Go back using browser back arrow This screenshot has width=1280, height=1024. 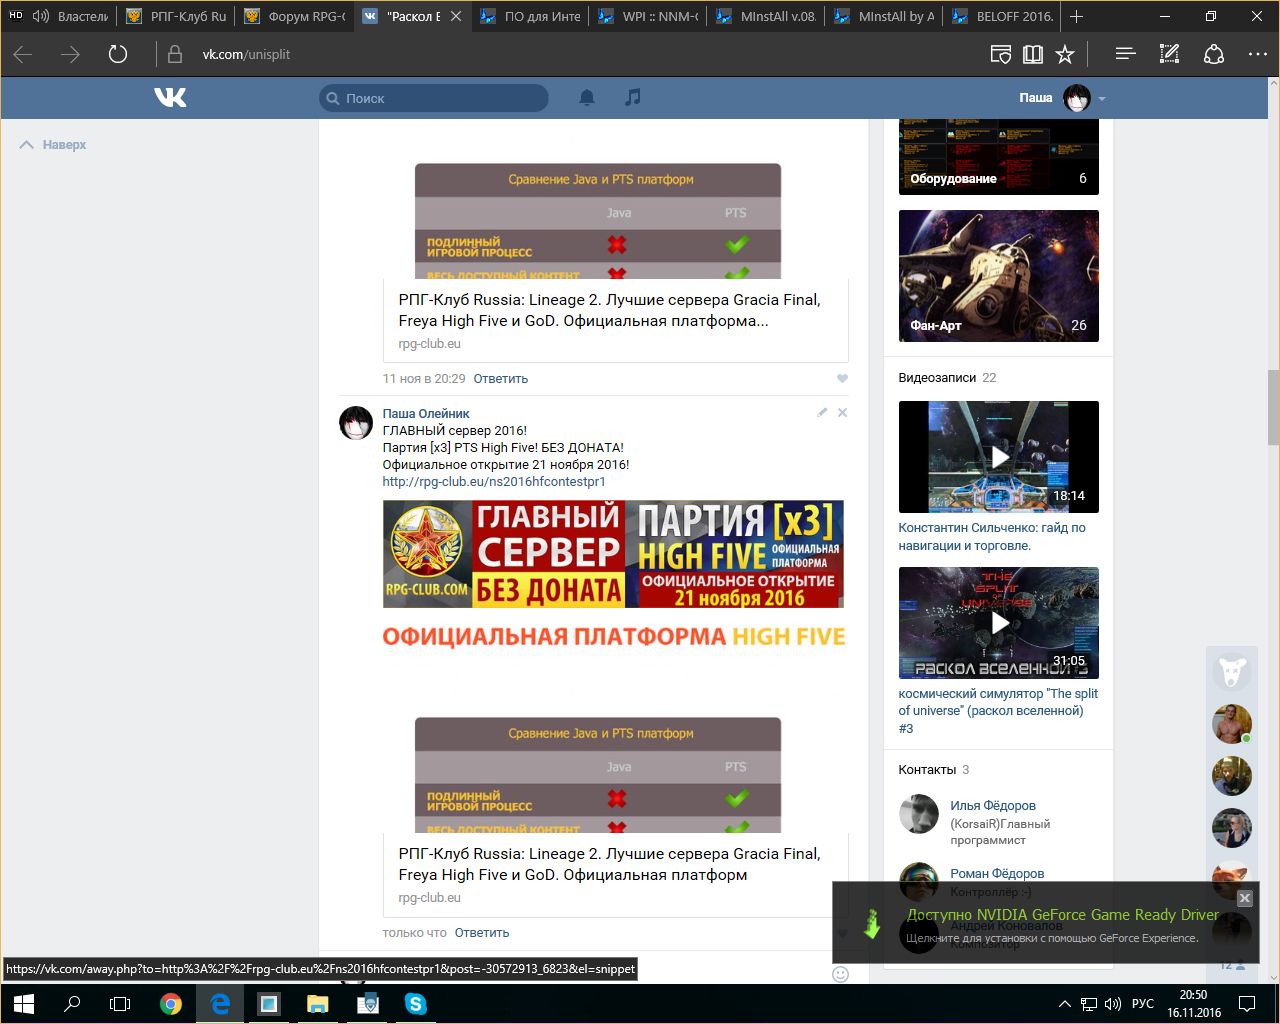pyautogui.click(x=23, y=55)
